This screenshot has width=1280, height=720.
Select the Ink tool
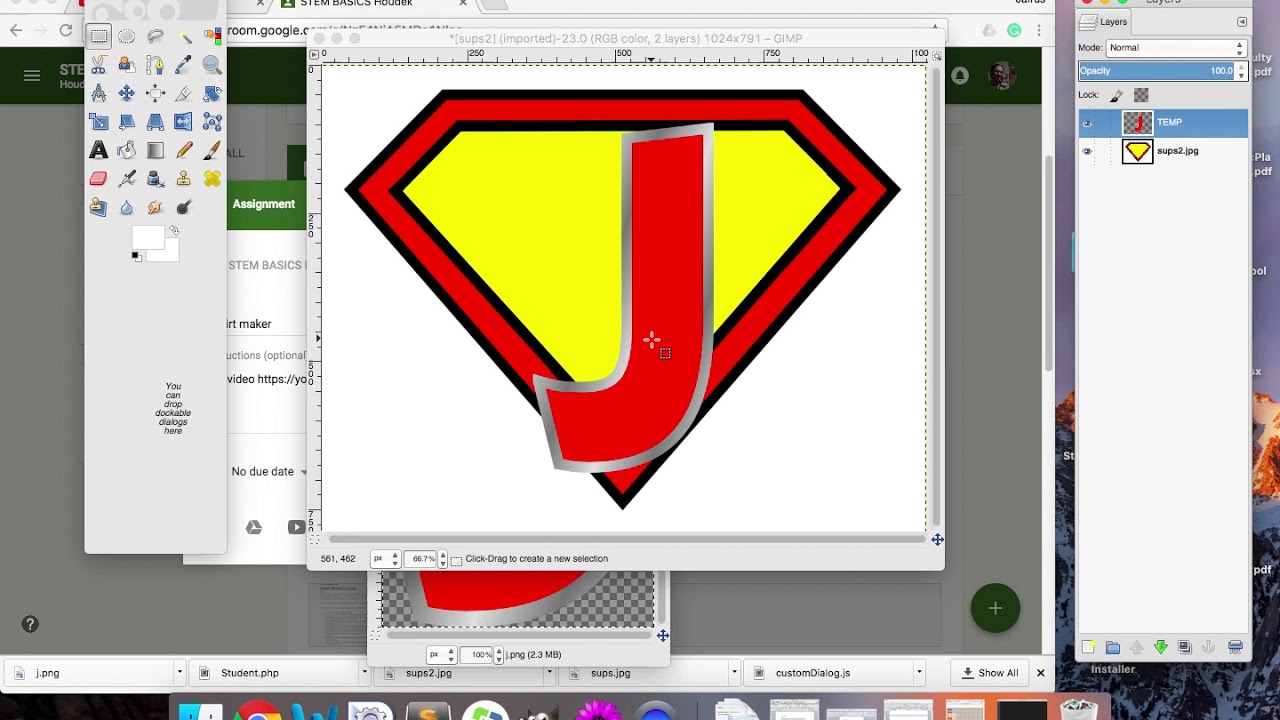155,179
